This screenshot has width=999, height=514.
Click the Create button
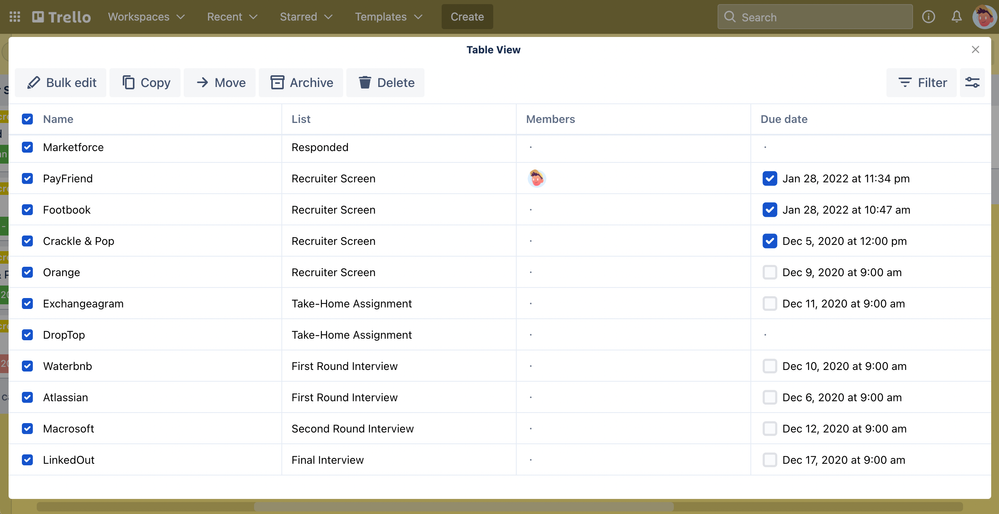tap(467, 17)
